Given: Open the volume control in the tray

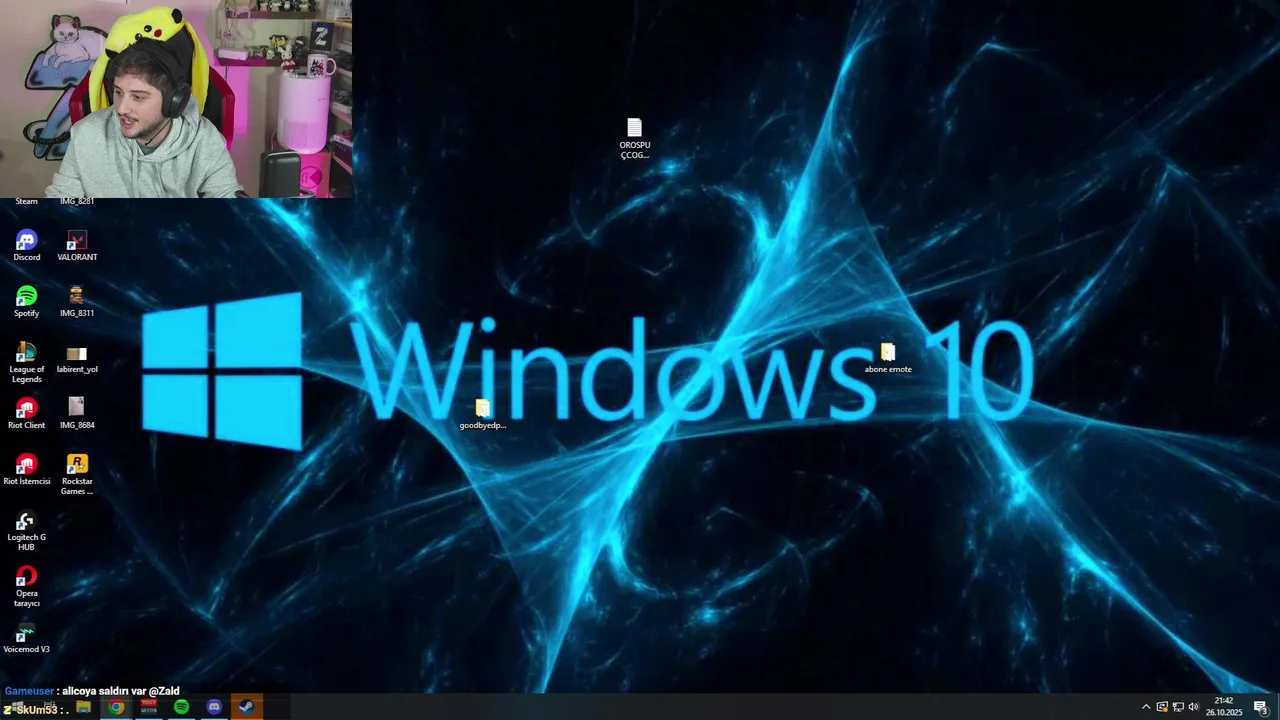Looking at the screenshot, I should (1194, 707).
